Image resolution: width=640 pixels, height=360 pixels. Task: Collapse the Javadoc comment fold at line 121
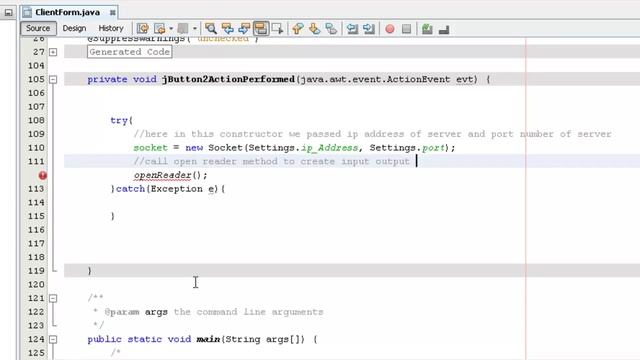pyautogui.click(x=53, y=298)
